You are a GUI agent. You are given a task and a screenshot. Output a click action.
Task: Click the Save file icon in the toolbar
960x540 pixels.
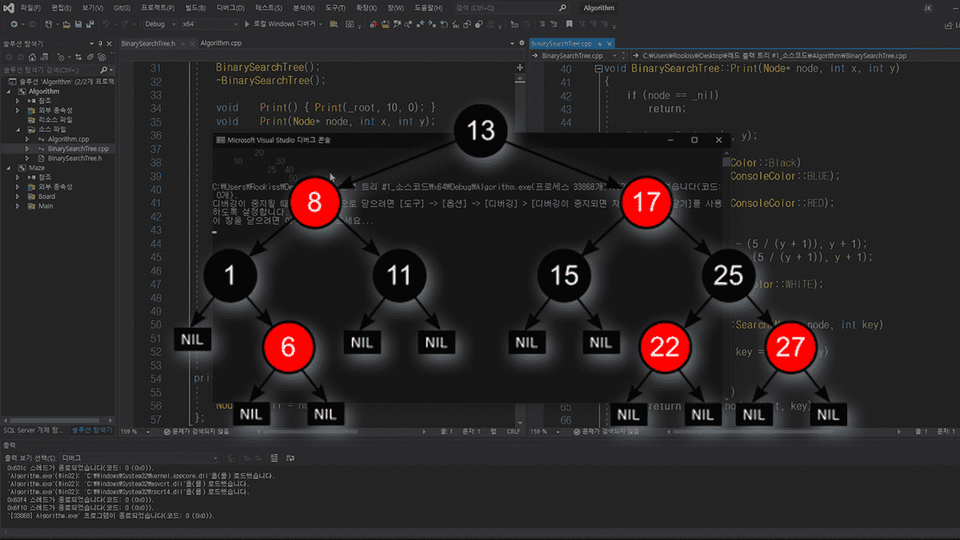[78, 24]
